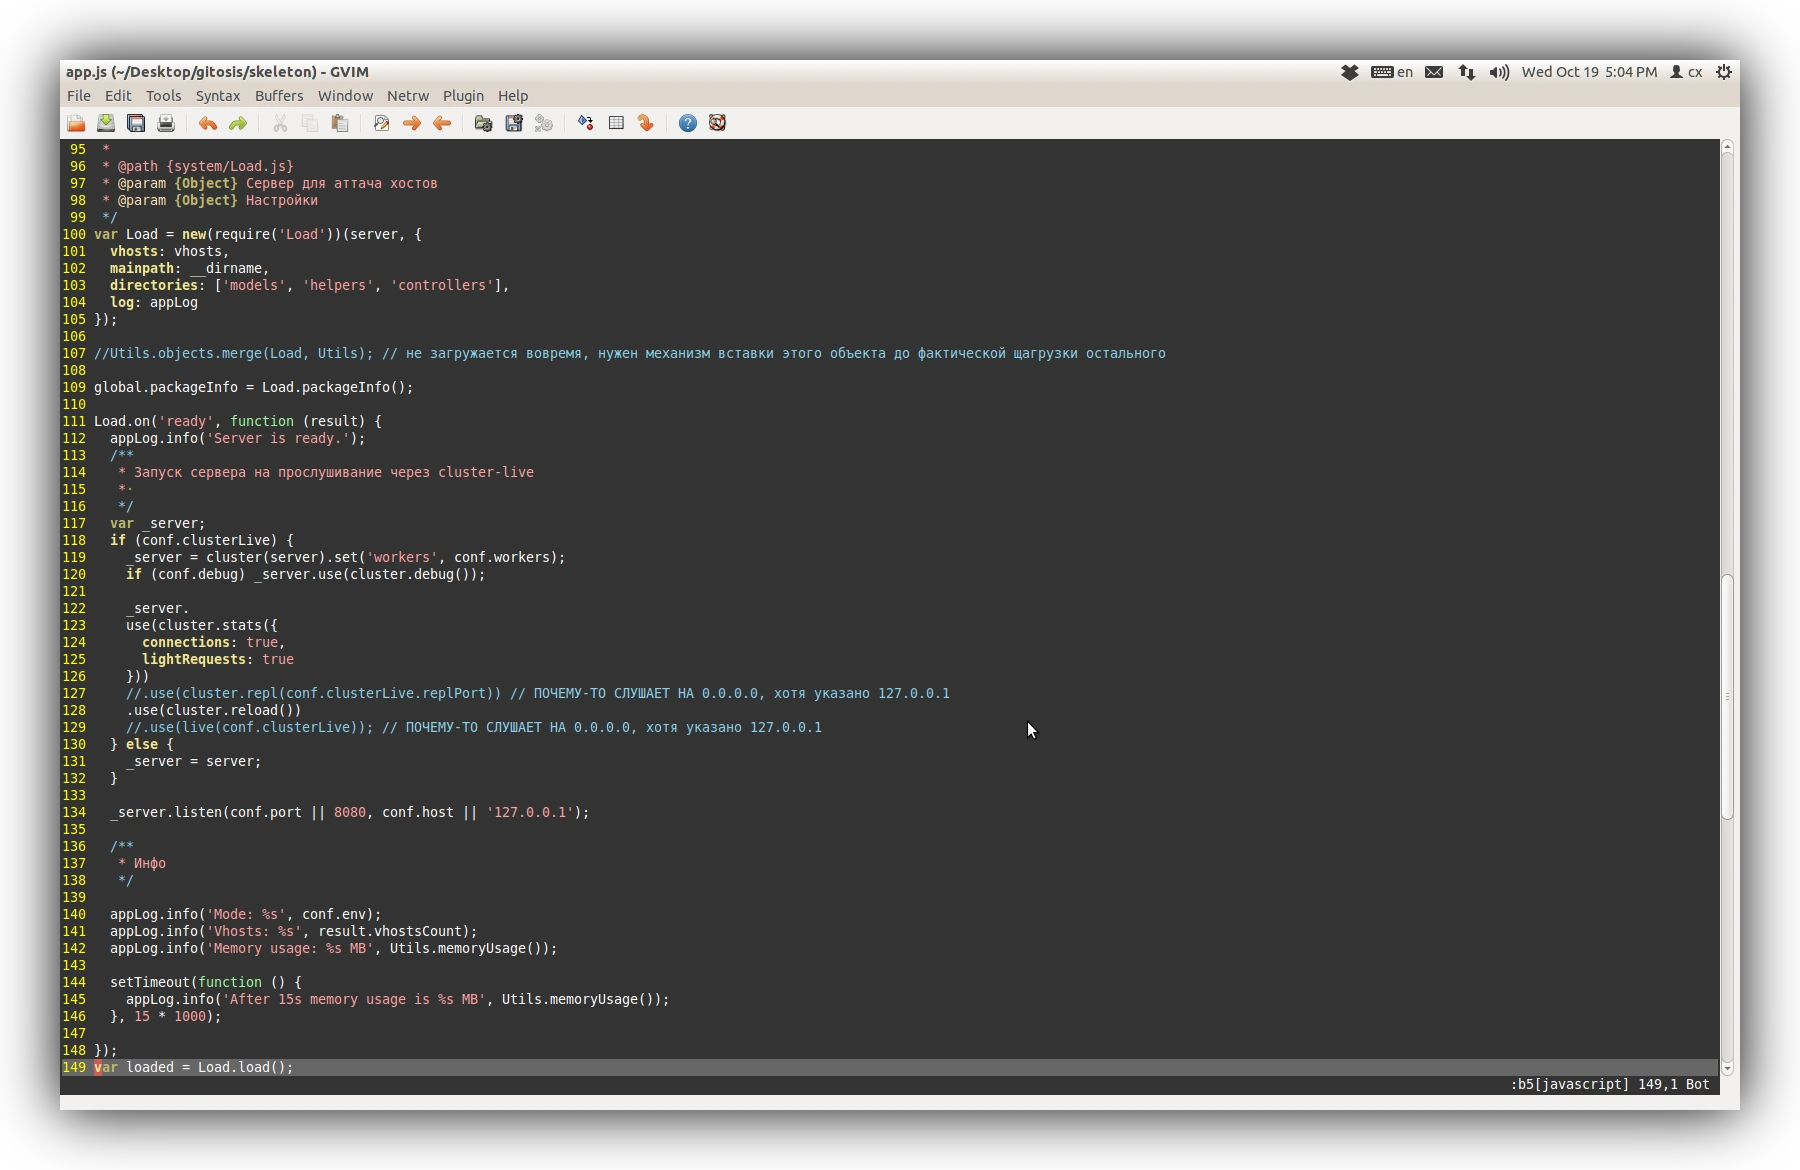Undo the last change via toolbar
Screen dimensions: 1800x1170
tap(208, 123)
